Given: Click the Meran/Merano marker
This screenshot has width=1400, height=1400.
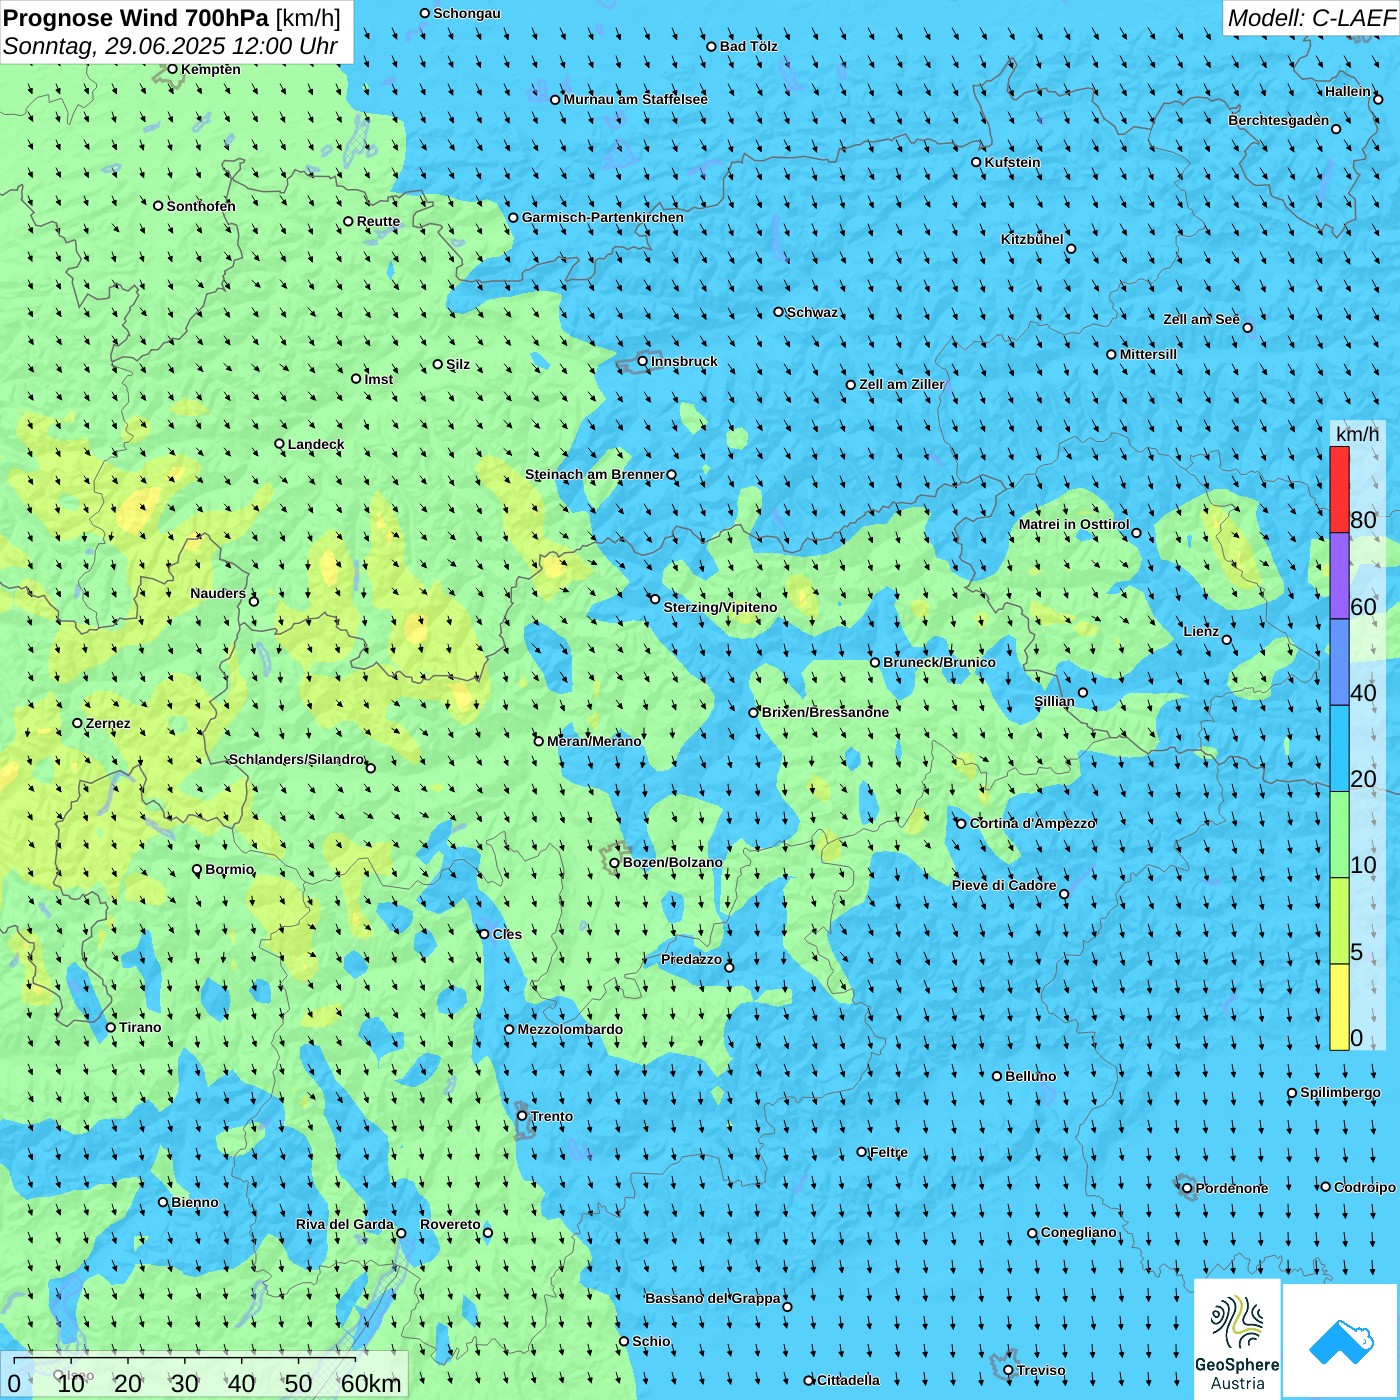Looking at the screenshot, I should pos(539,741).
